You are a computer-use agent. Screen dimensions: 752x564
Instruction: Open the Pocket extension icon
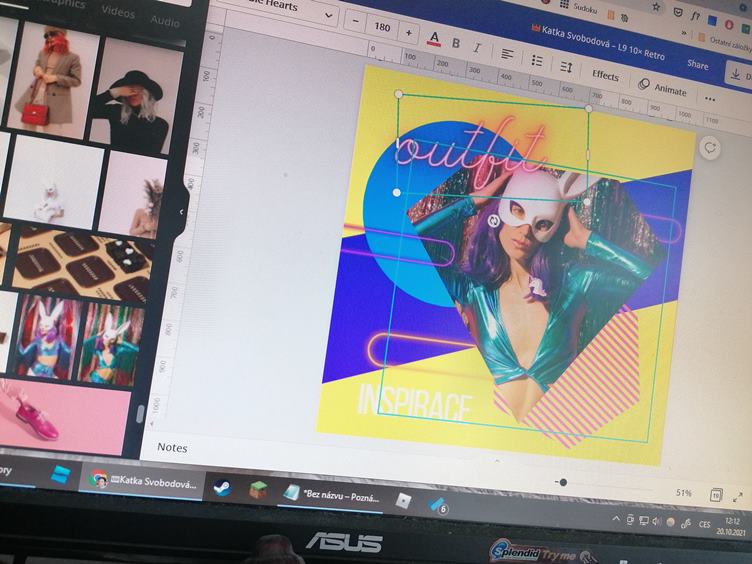pyautogui.click(x=678, y=12)
